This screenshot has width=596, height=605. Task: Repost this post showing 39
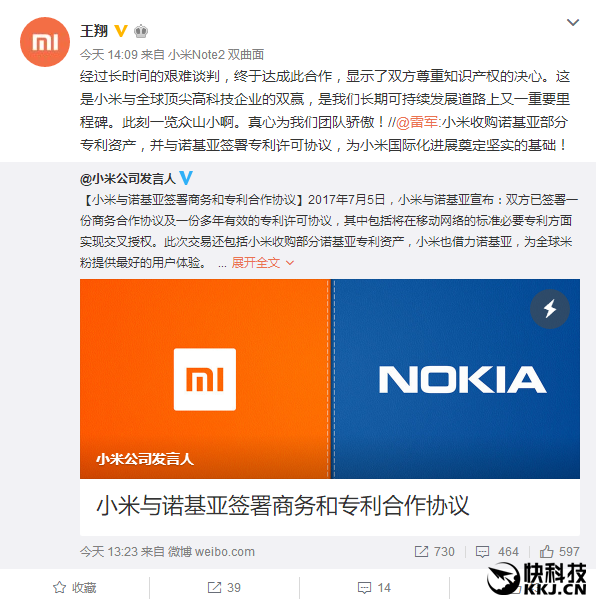pyautogui.click(x=224, y=588)
